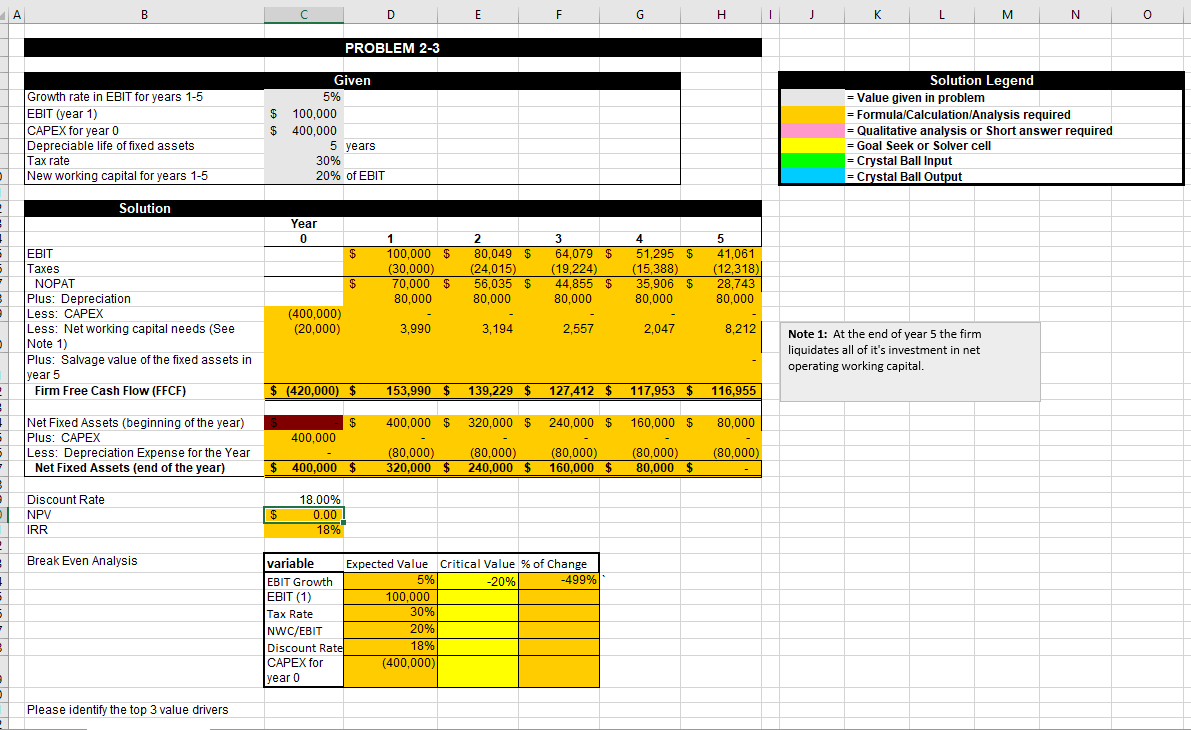Screen dimensions: 1191x730
Task: Click the growth rate 5% given cell
Action: (304, 97)
